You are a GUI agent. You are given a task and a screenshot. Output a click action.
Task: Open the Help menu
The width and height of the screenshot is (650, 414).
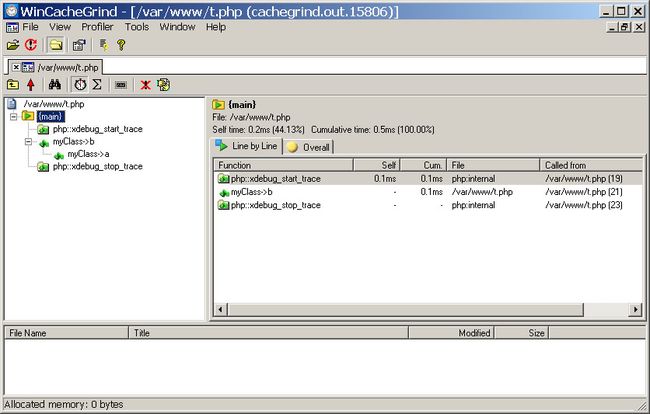(x=216, y=27)
